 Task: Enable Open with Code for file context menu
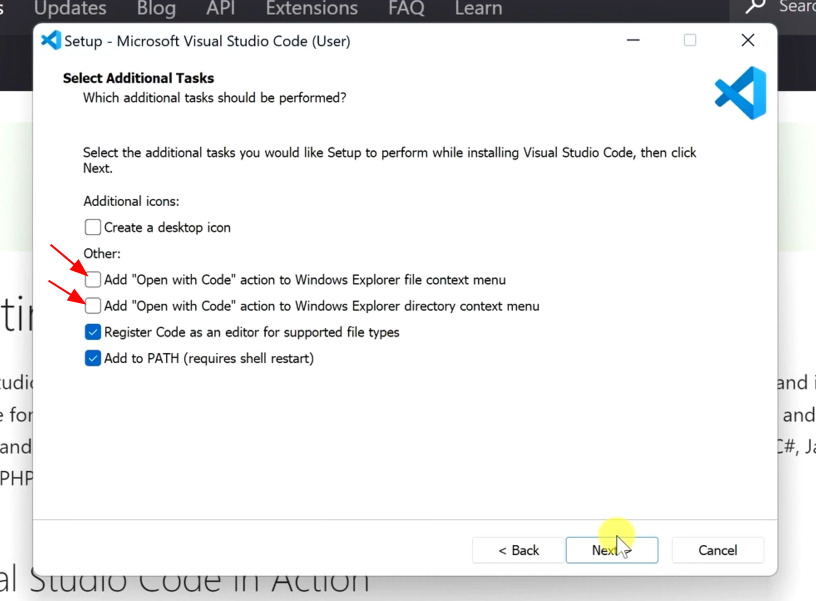(x=93, y=279)
